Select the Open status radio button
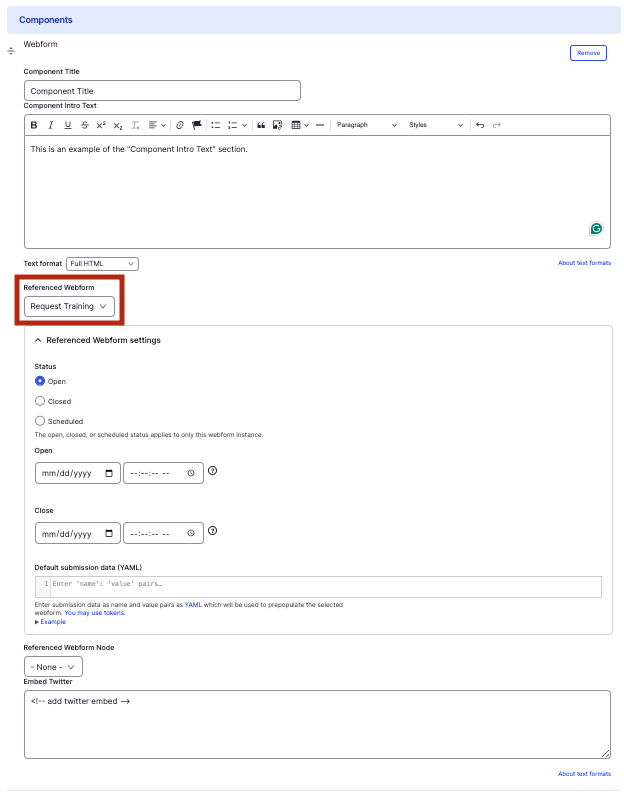This screenshot has height=792, width=624. click(x=40, y=381)
